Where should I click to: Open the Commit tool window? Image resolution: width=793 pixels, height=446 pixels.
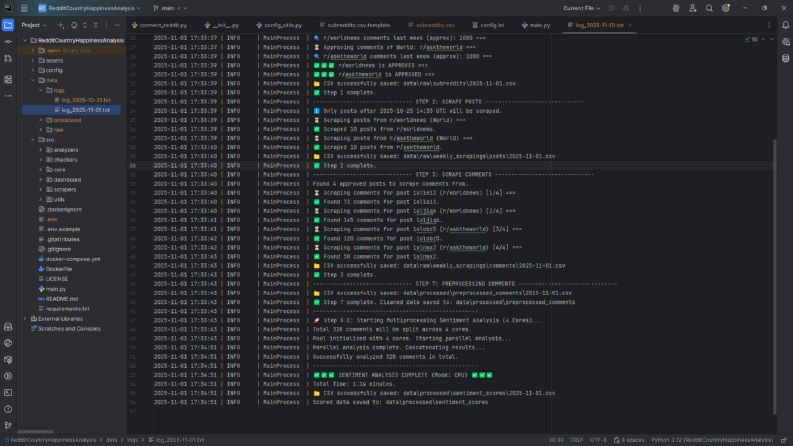coord(8,41)
